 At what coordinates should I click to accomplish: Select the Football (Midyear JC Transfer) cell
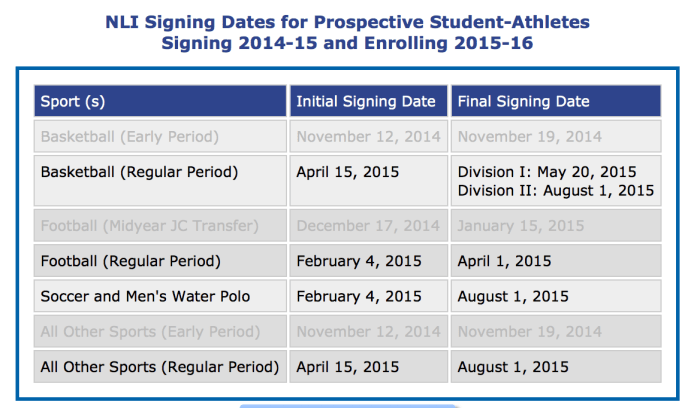pyautogui.click(x=149, y=226)
